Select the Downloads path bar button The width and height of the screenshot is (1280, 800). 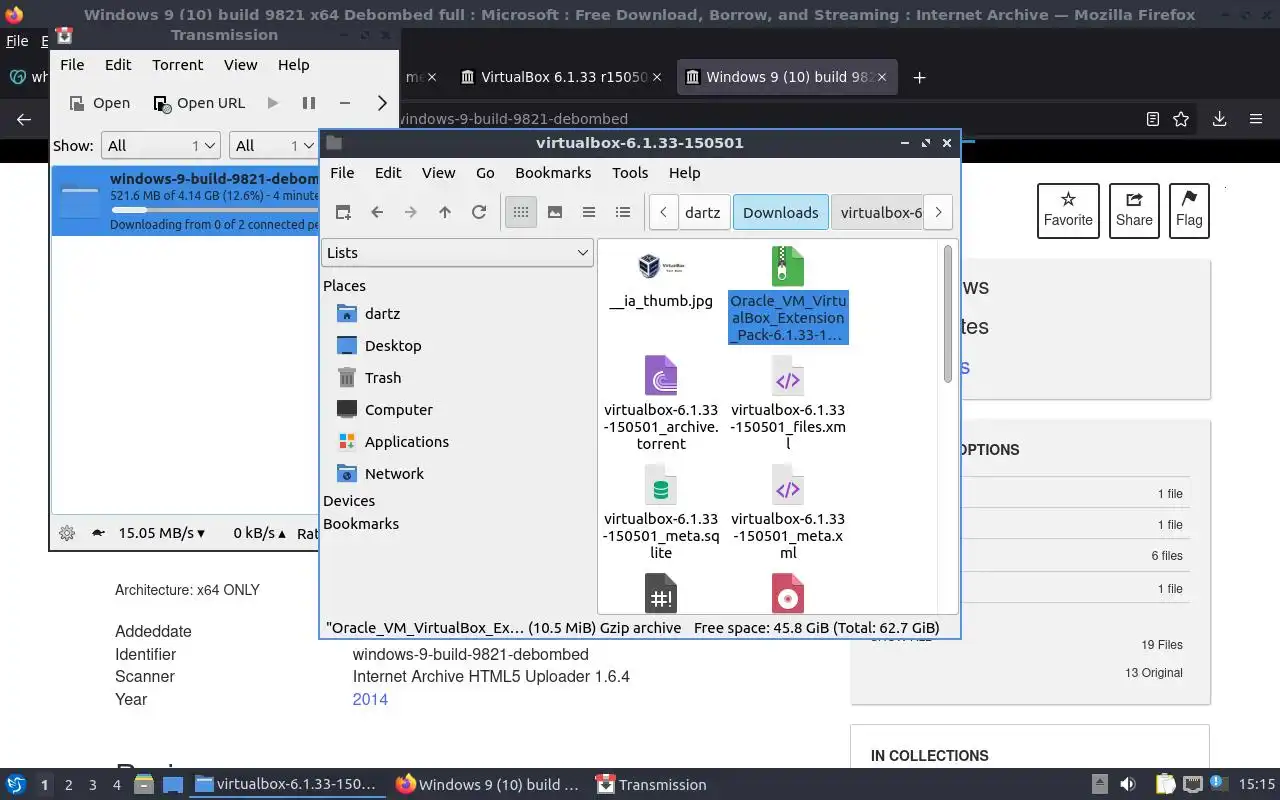(781, 212)
